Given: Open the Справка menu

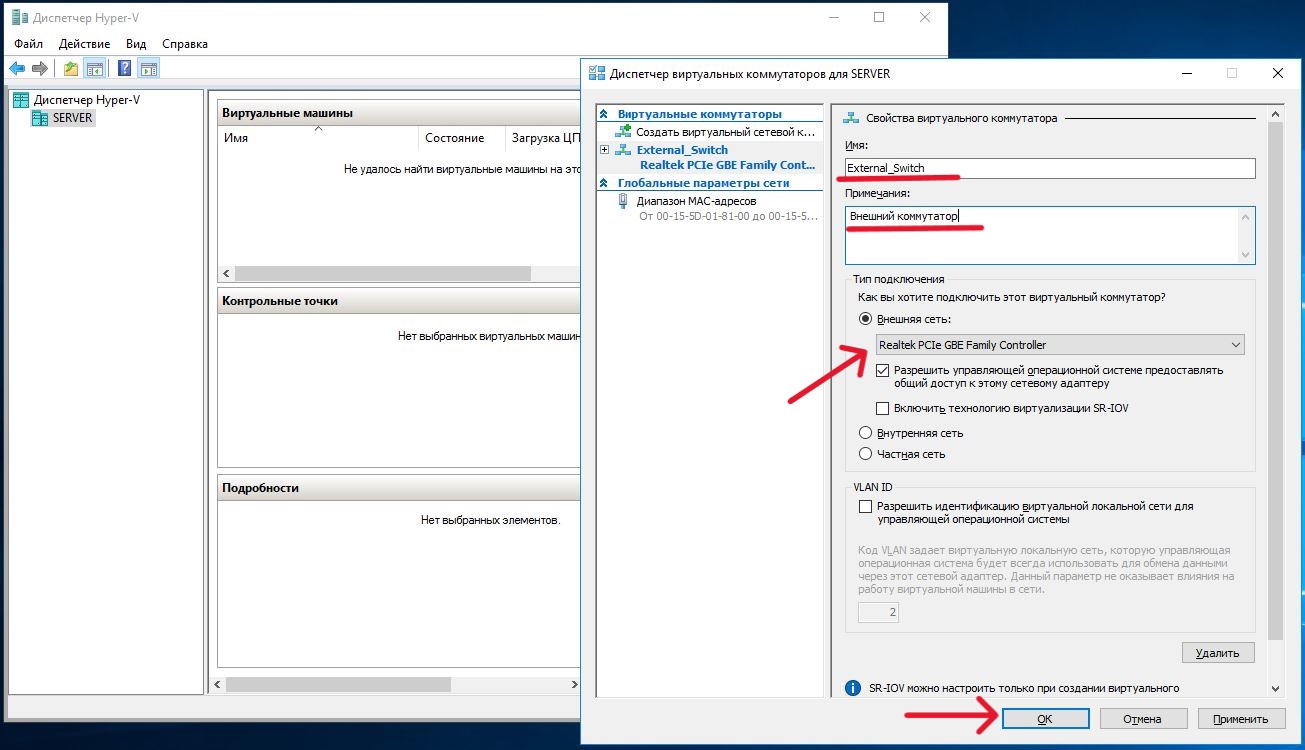Looking at the screenshot, I should click(184, 44).
